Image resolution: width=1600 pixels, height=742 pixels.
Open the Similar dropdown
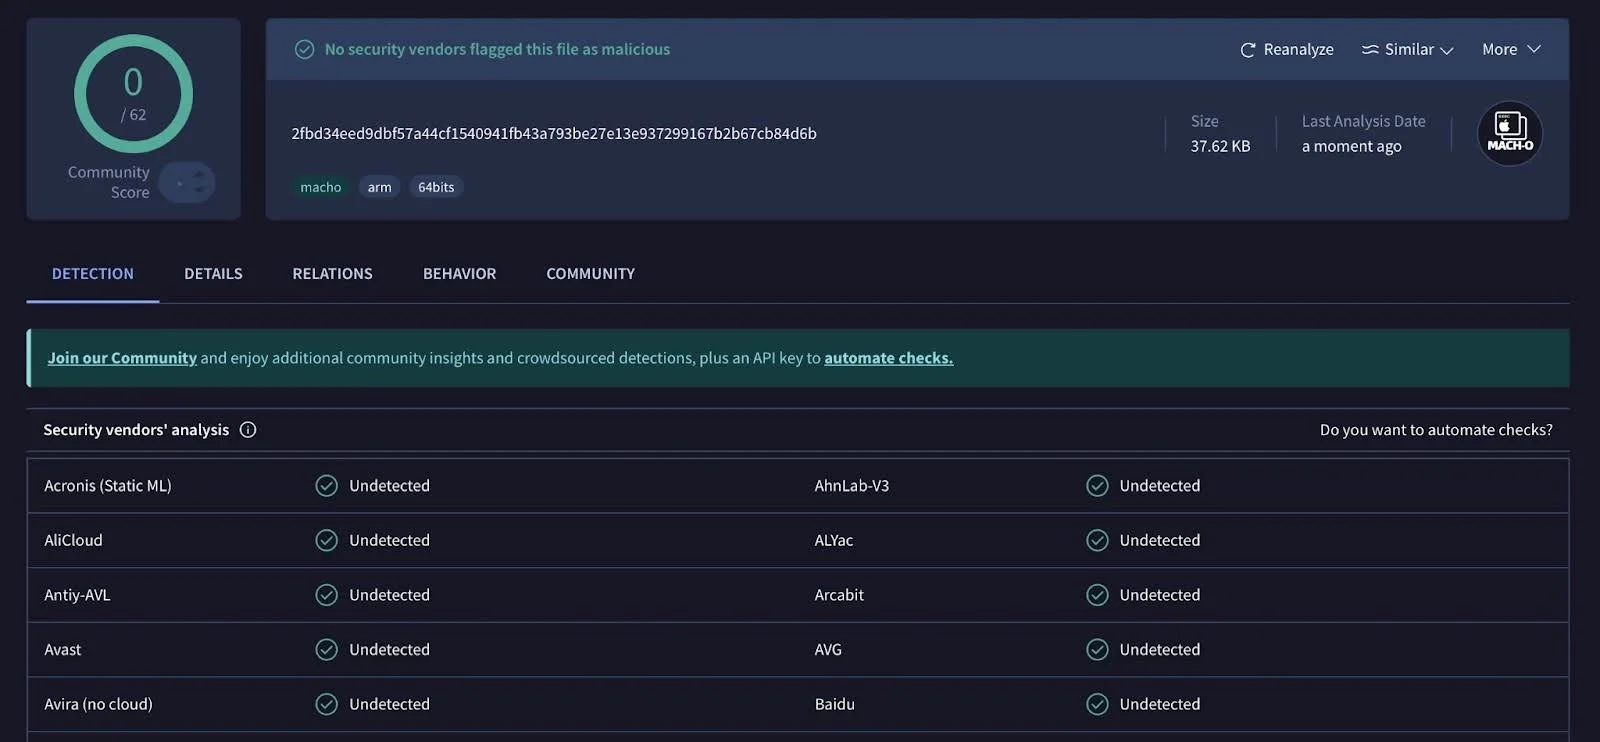(1407, 49)
